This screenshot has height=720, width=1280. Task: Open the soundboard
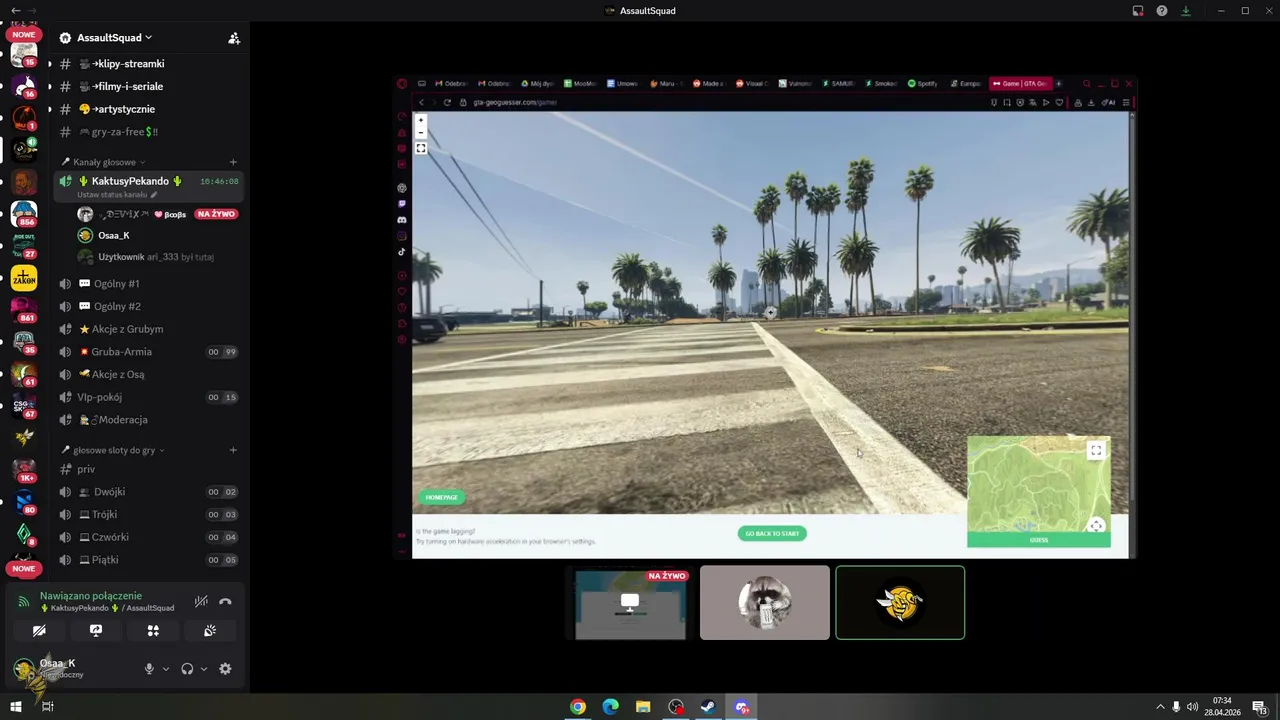210,631
